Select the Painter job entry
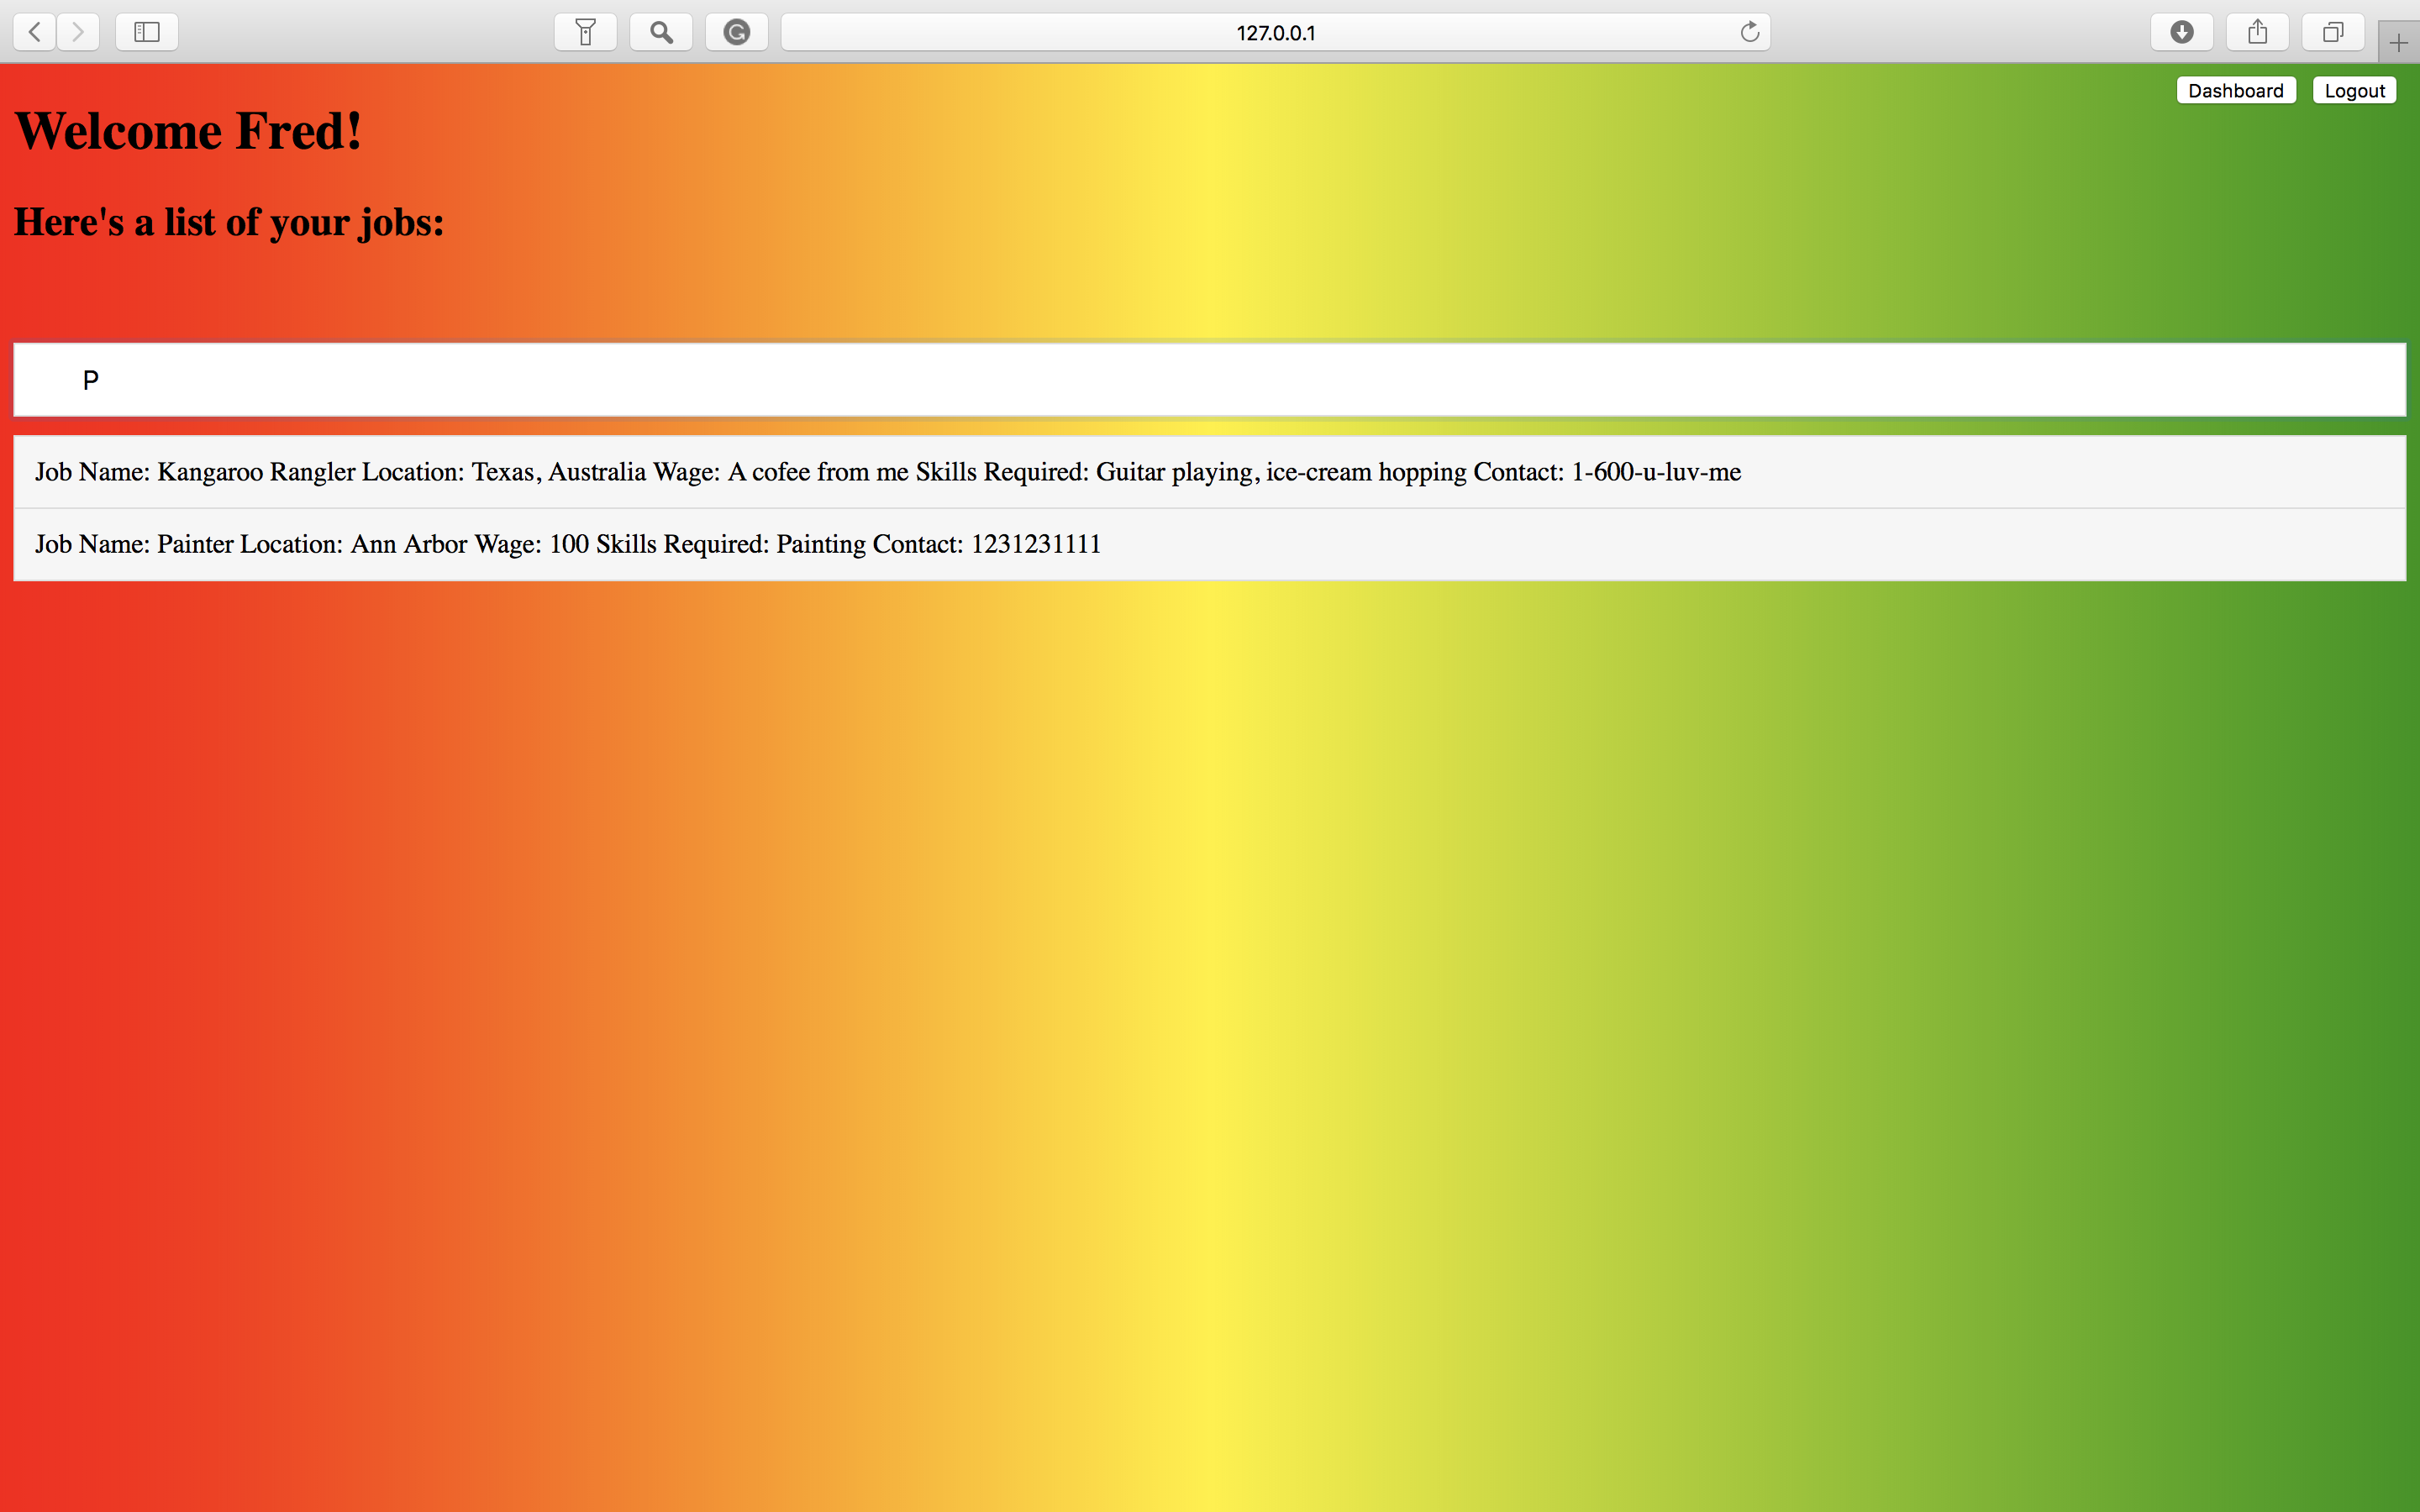 click(x=567, y=544)
